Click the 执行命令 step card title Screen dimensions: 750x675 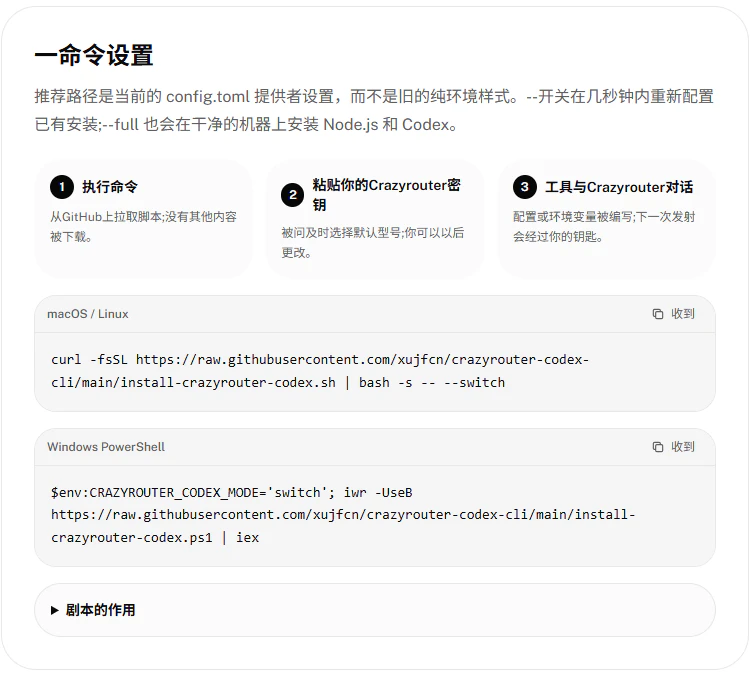pos(110,187)
